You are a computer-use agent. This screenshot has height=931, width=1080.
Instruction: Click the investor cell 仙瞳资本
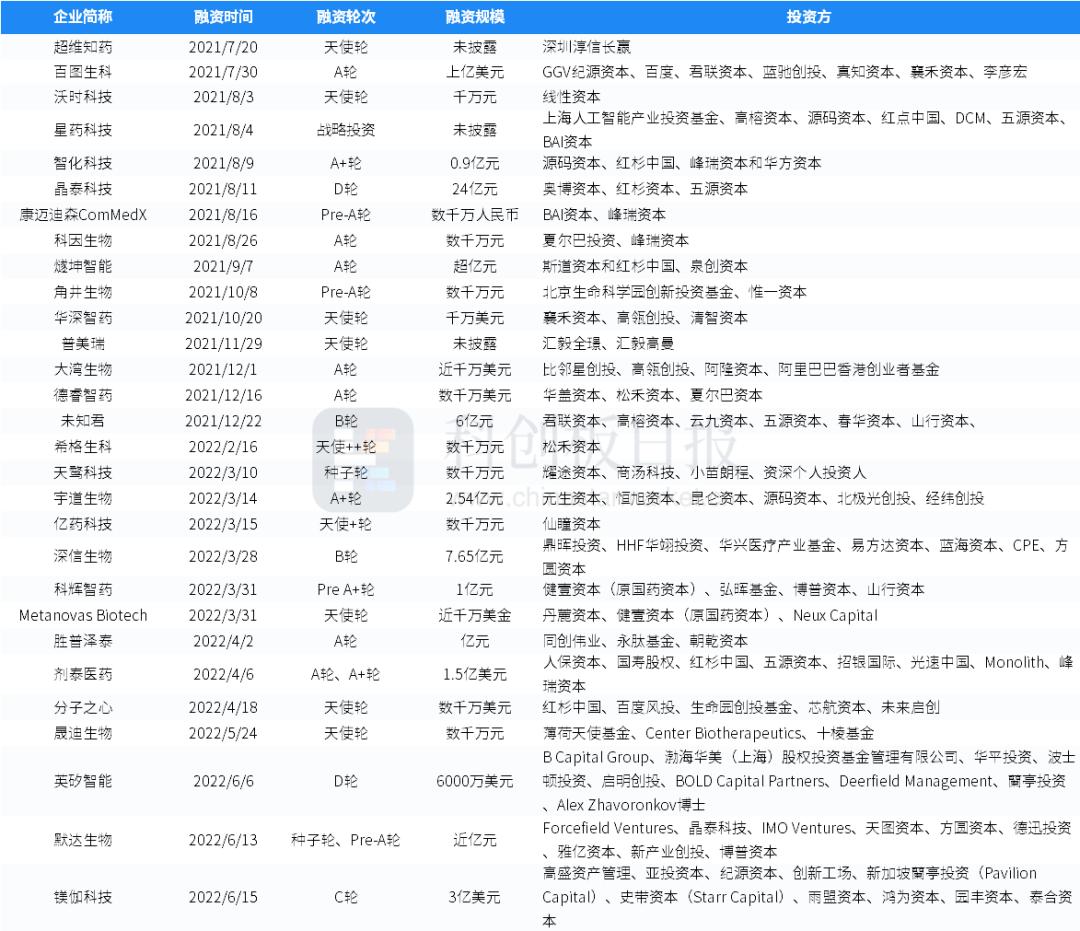572,524
